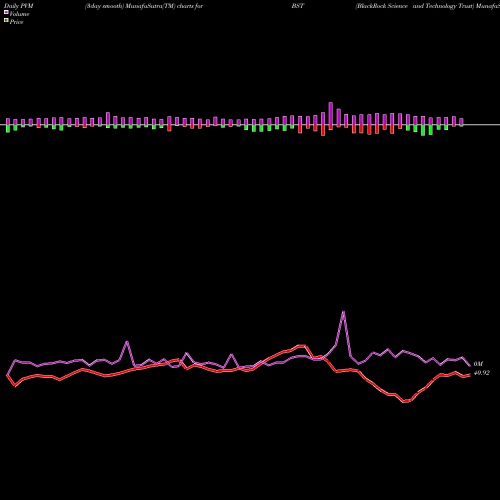The image size is (500, 500).
Task: Click the lowest dip of the red price line
Action: [406, 402]
